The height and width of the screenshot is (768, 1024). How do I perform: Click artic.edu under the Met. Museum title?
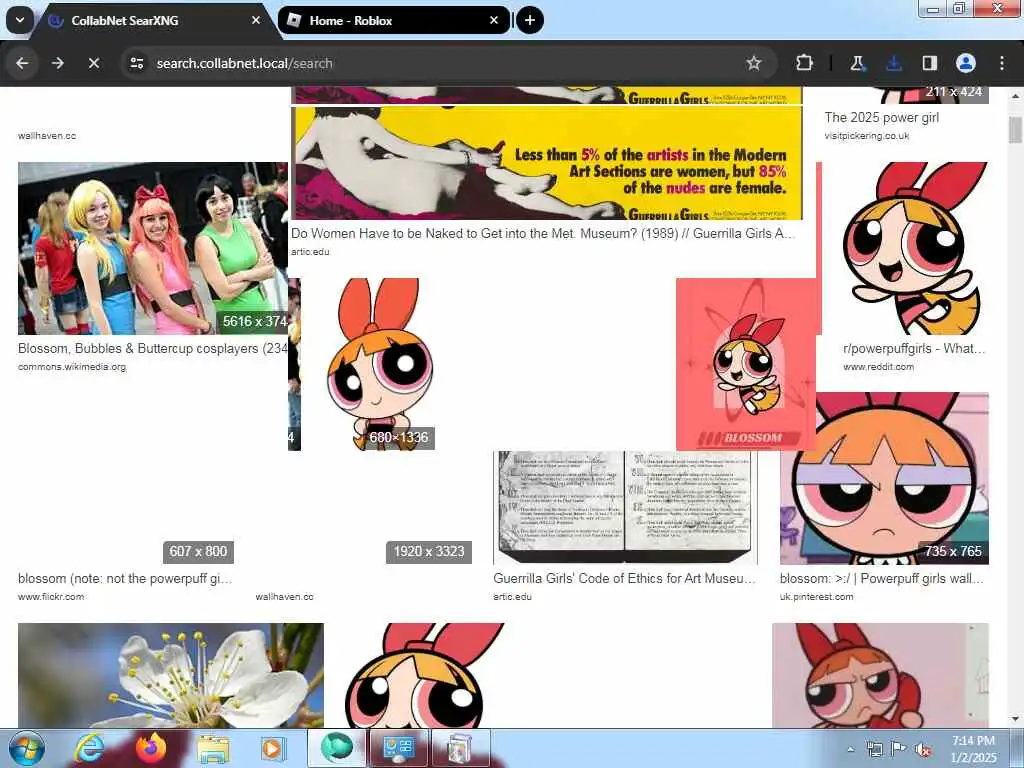[x=310, y=252]
